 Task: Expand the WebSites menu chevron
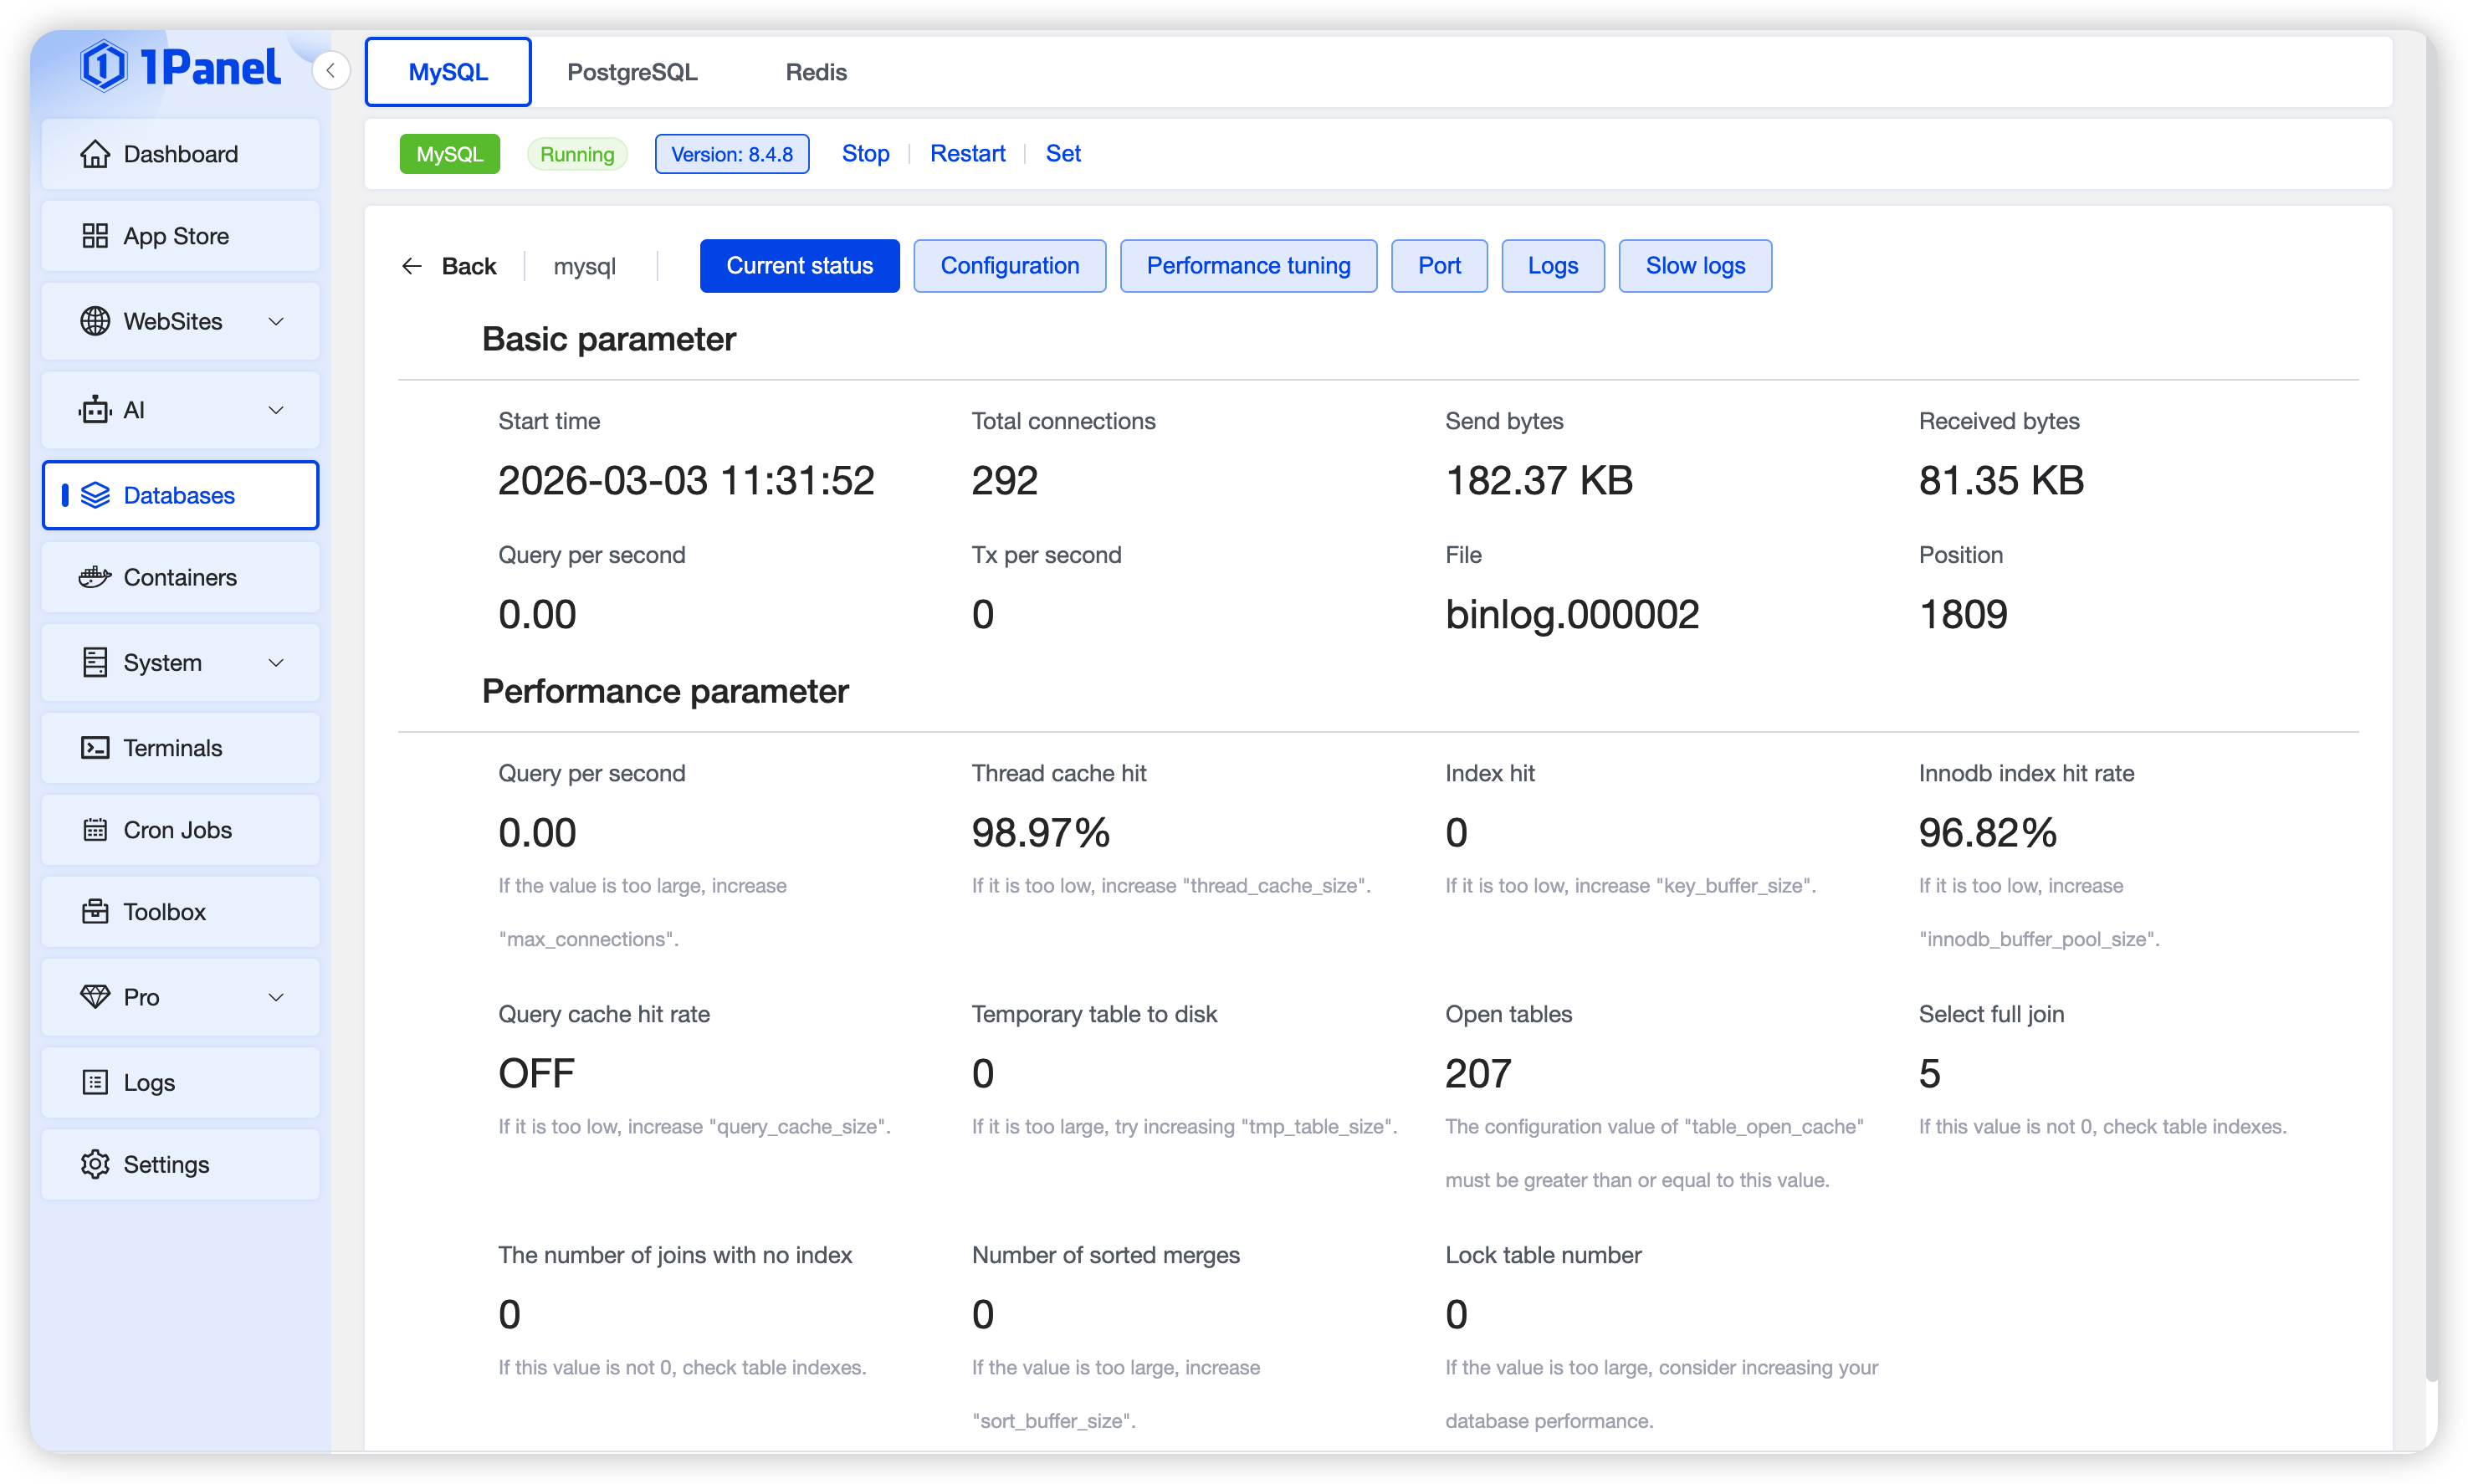click(x=277, y=321)
